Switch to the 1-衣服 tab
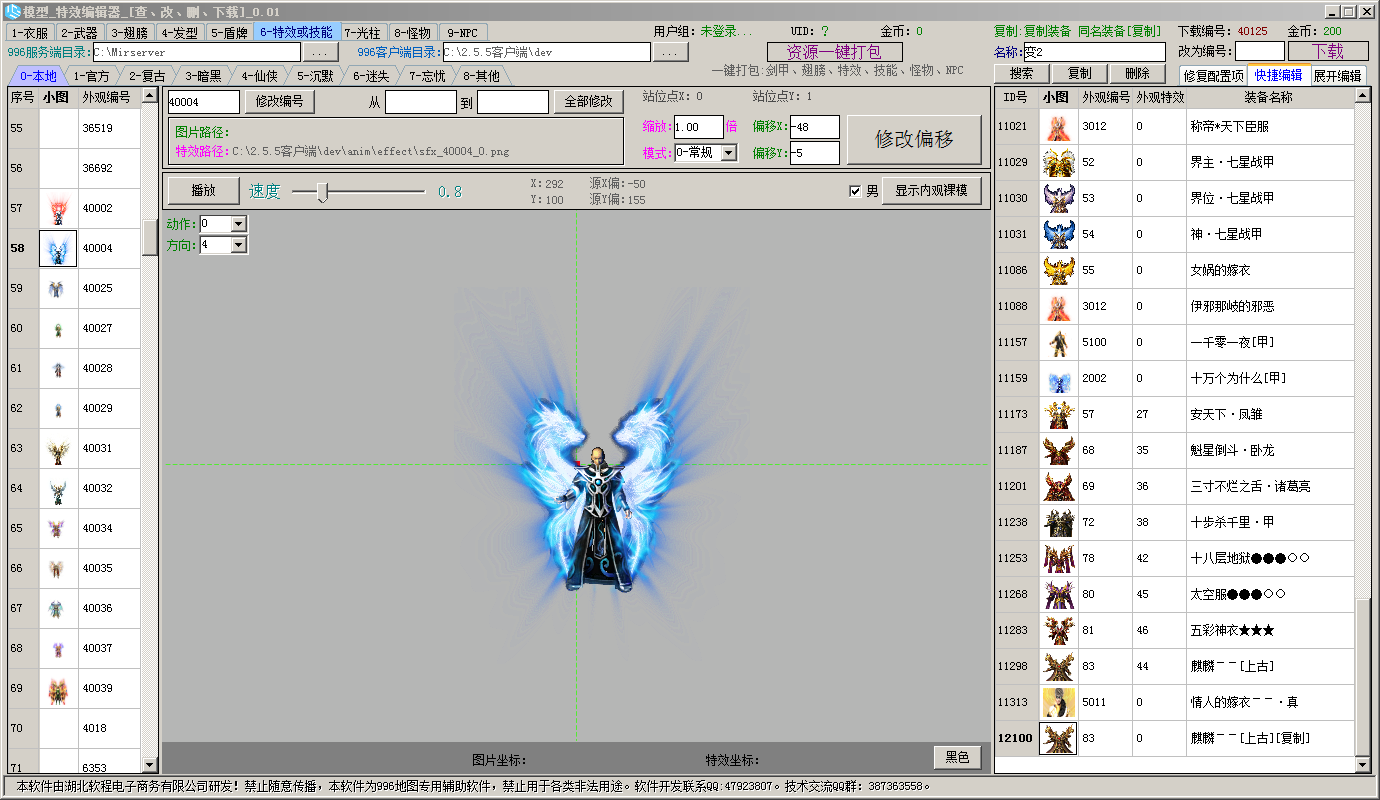Viewport: 1380px width, 800px height. point(29,32)
